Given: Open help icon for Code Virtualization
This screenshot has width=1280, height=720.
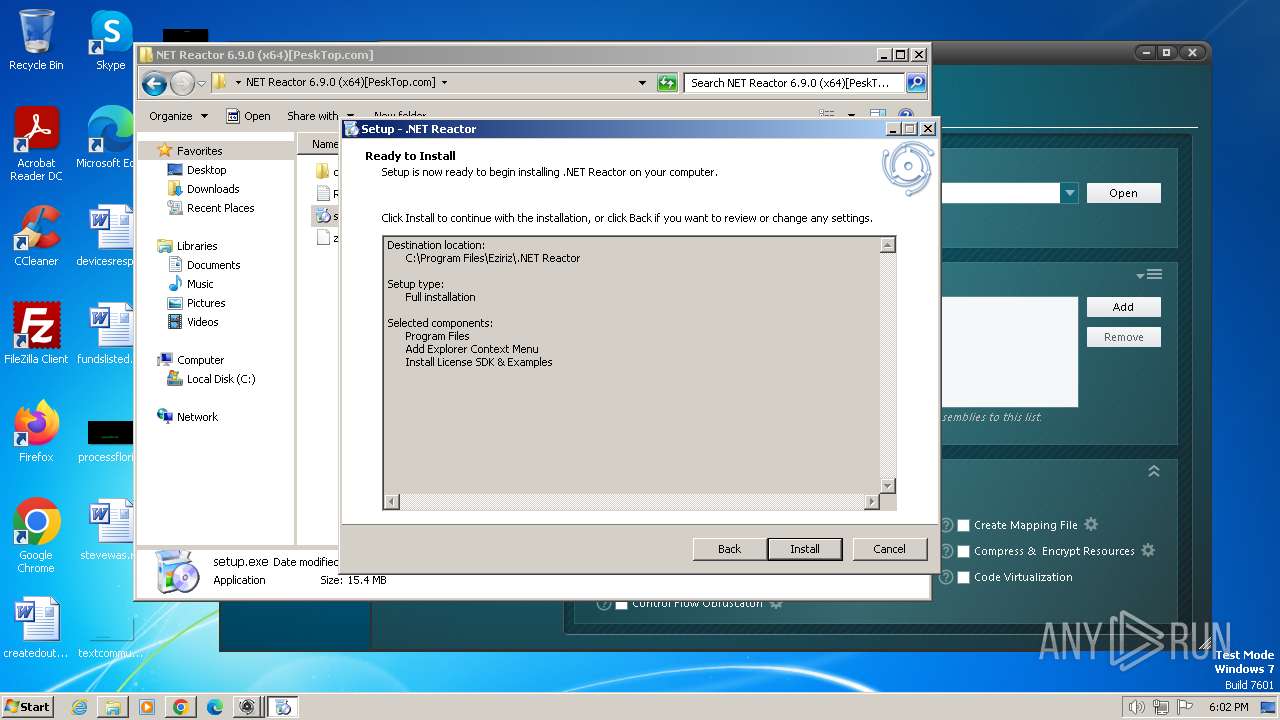Looking at the screenshot, I should [946, 577].
